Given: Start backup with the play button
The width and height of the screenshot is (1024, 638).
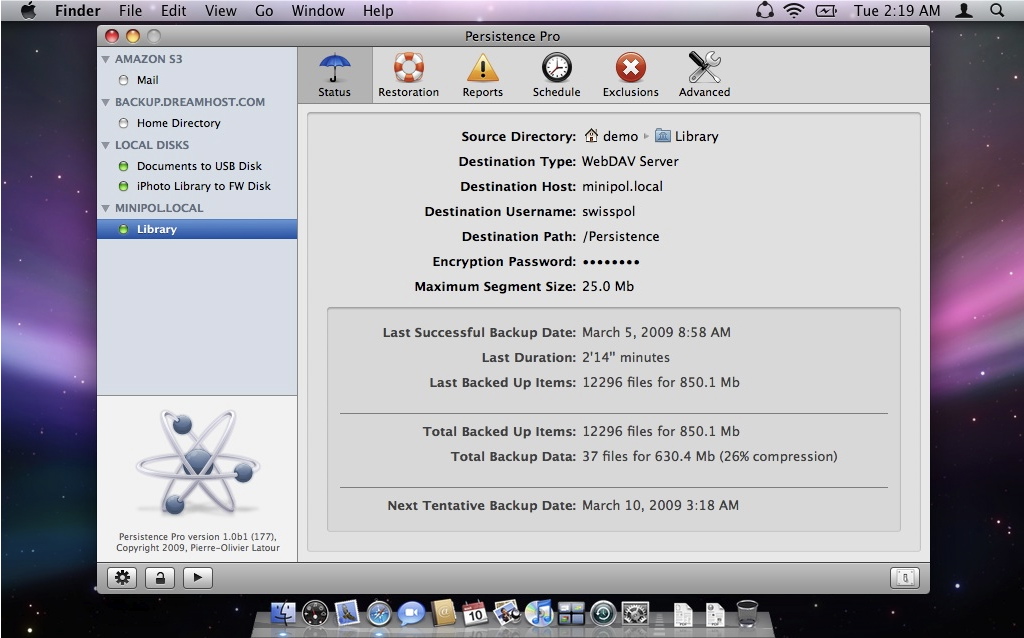Looking at the screenshot, I should tap(198, 577).
